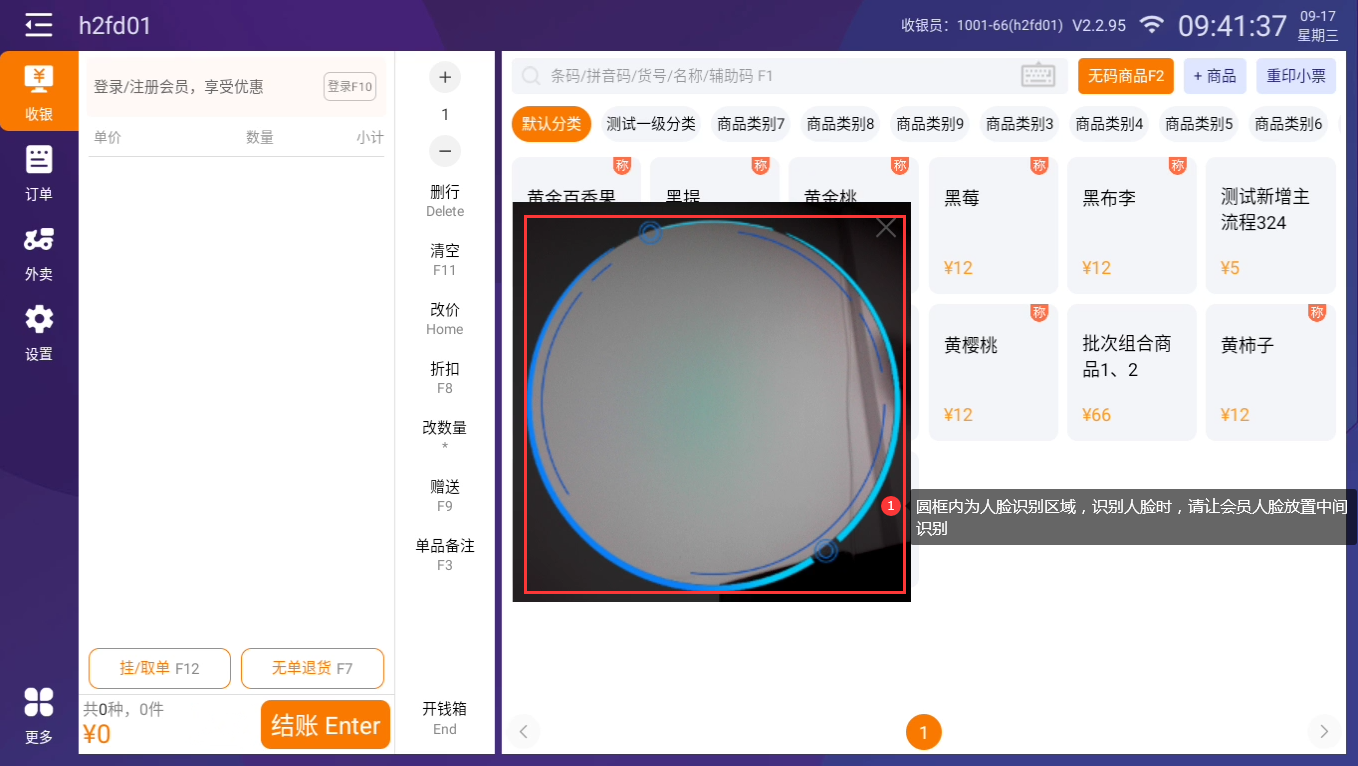Go to next product page arrow

(1324, 732)
